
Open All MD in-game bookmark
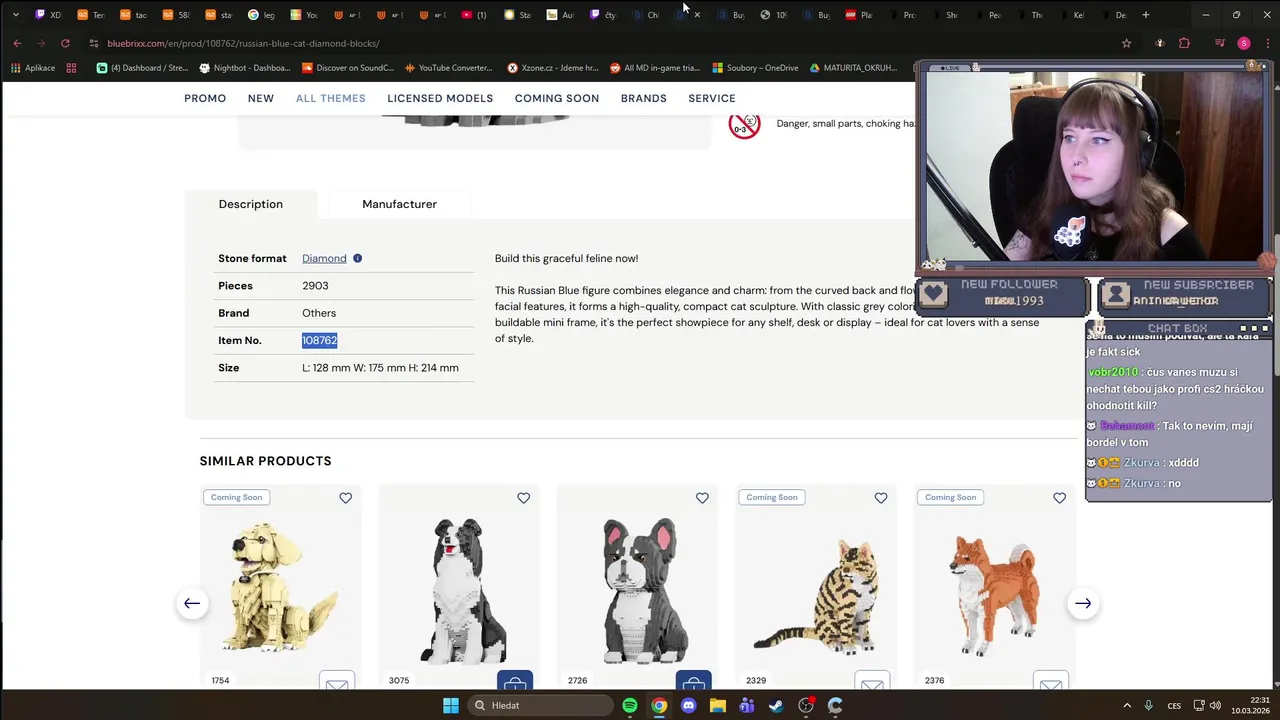click(x=655, y=68)
